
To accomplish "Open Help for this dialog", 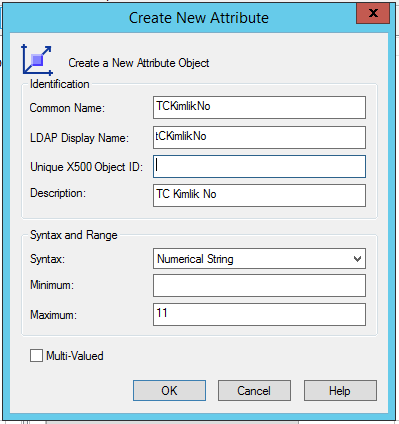I will pos(340,390).
